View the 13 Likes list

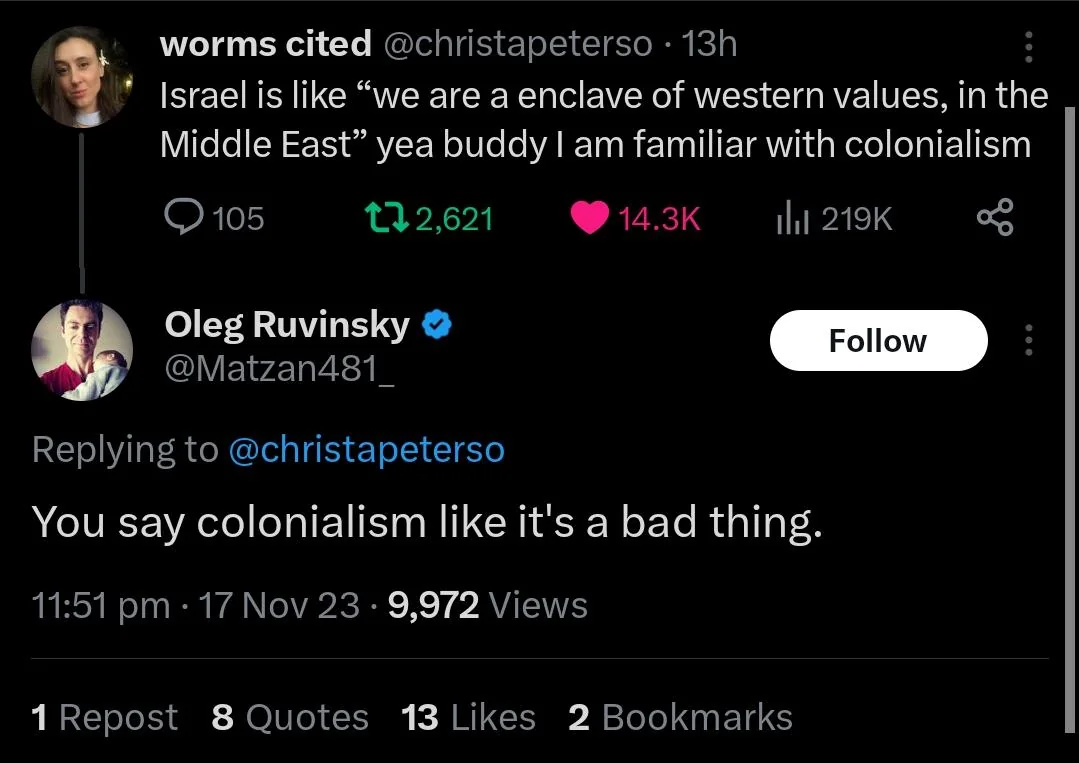pos(468,717)
